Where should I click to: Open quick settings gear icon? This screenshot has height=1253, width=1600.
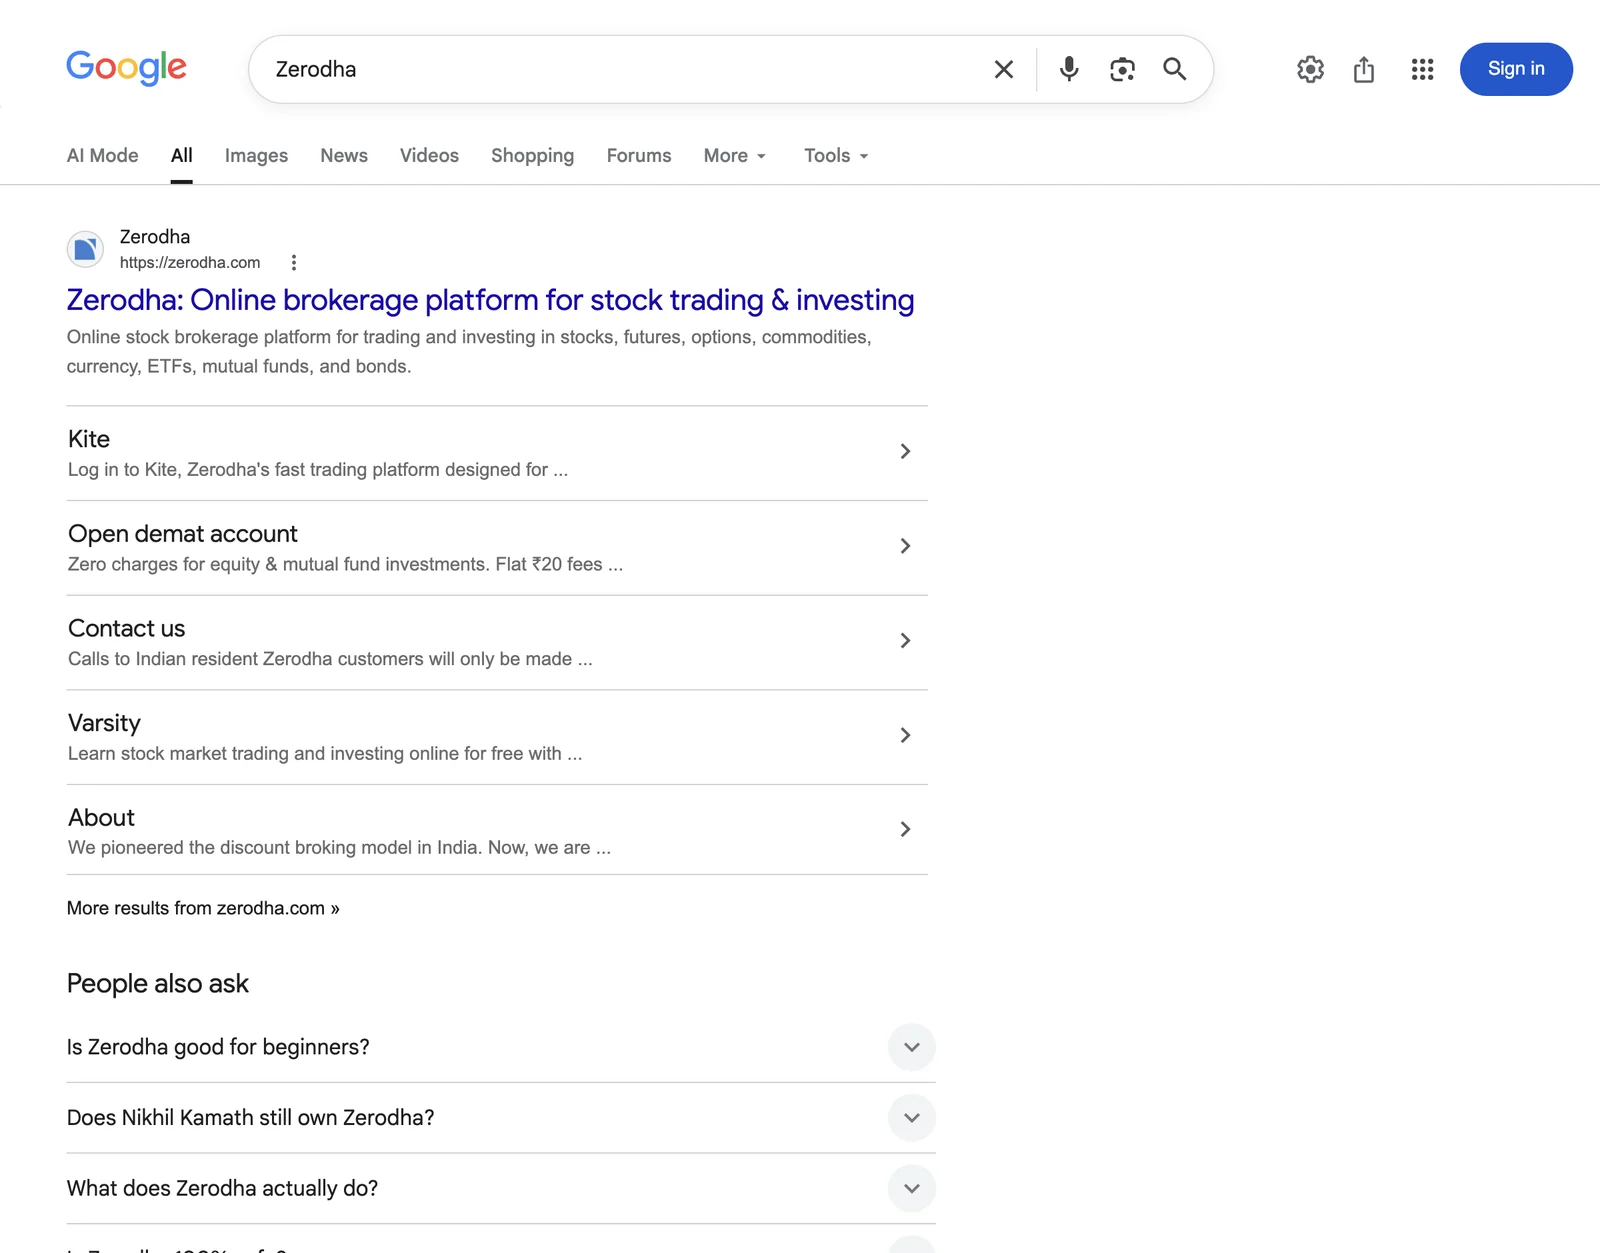coord(1310,69)
